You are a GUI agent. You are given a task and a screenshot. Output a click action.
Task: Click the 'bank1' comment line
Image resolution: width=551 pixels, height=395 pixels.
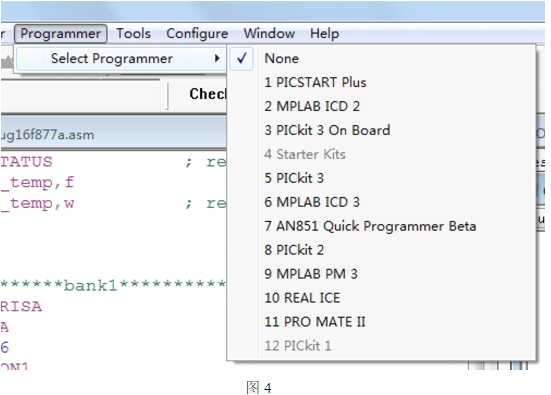pyautogui.click(x=112, y=285)
